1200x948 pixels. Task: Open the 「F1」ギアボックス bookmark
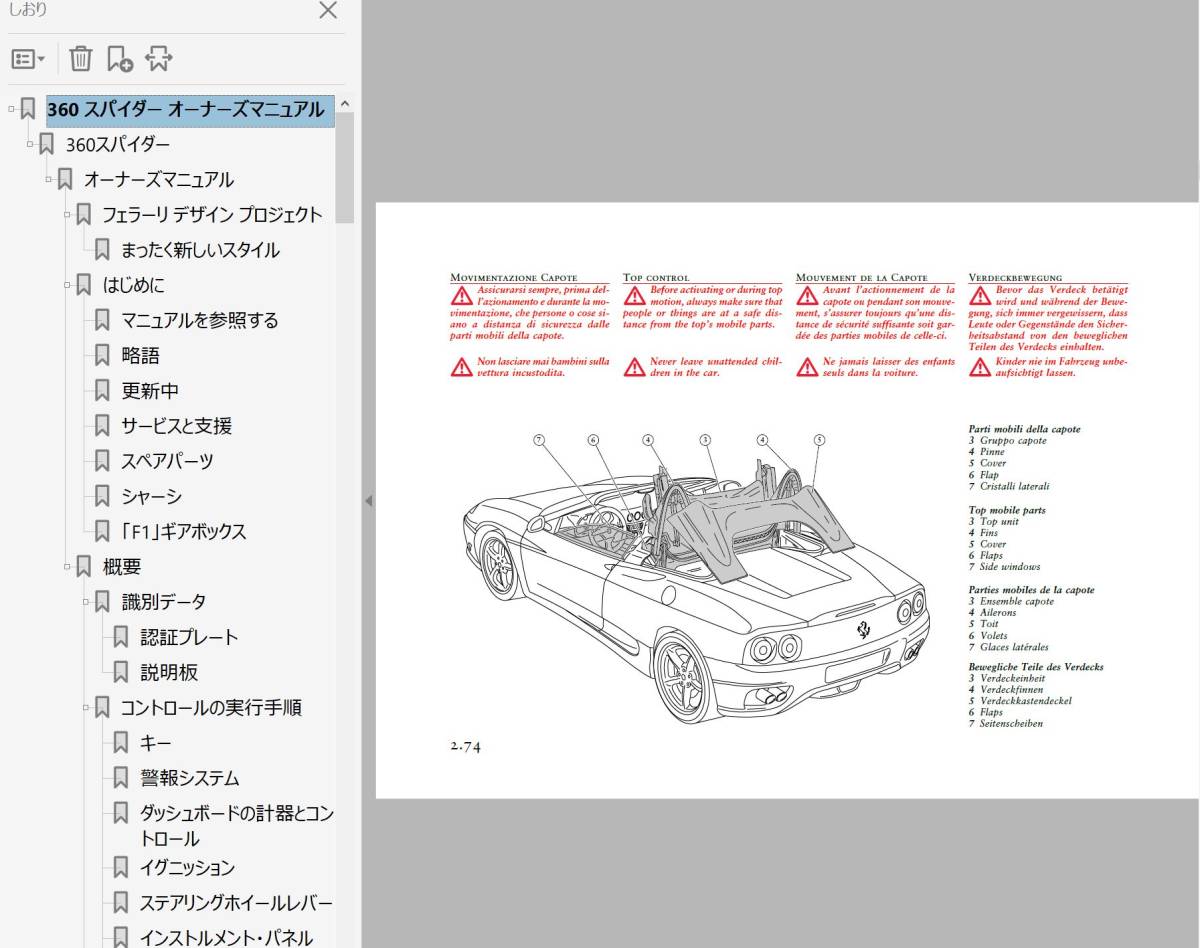[x=183, y=532]
